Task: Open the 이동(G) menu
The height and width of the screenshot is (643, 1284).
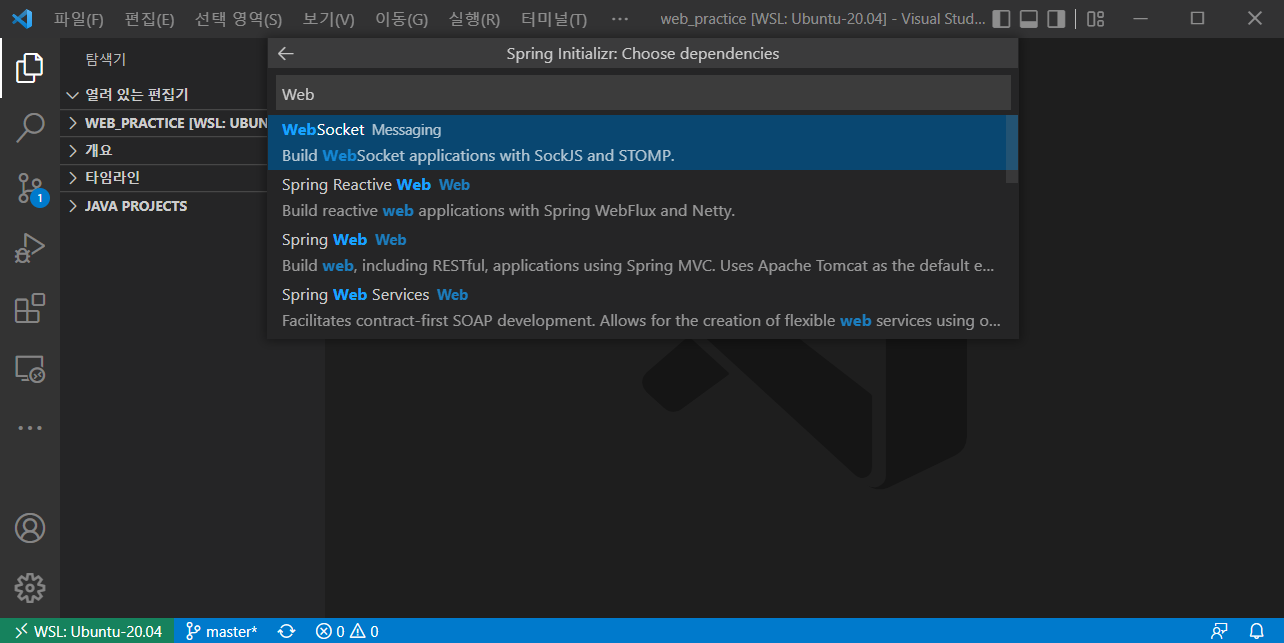Action: pyautogui.click(x=401, y=19)
